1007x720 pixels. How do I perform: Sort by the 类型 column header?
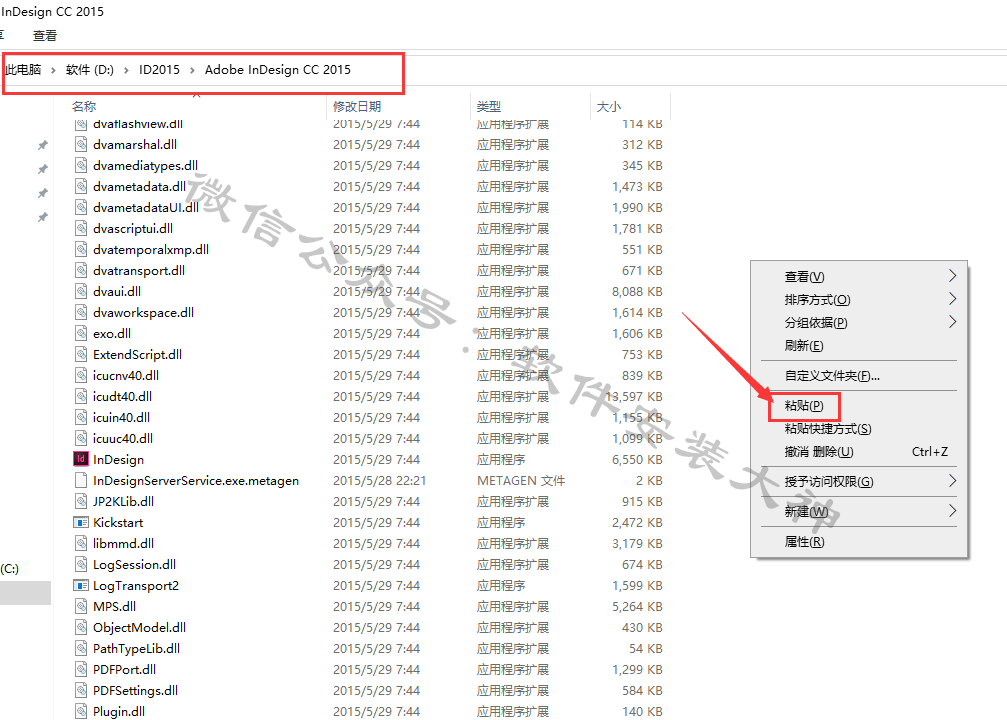489,107
